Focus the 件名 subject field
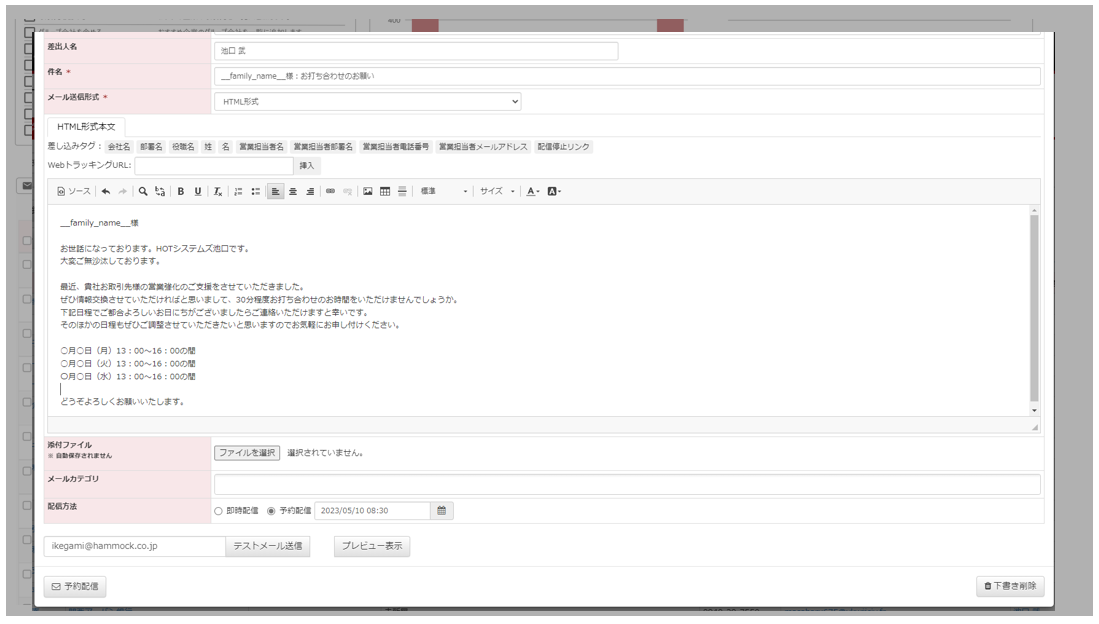 point(627,76)
